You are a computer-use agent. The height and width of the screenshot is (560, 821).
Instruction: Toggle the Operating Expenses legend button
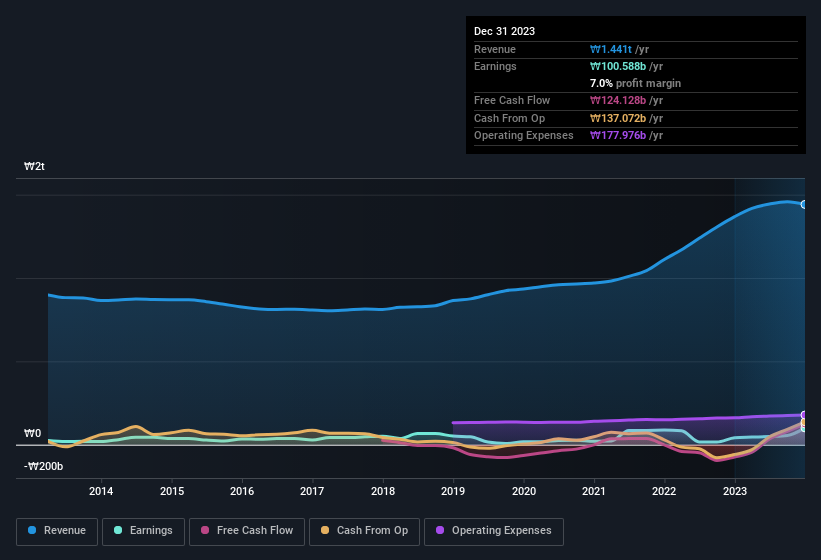click(x=494, y=531)
